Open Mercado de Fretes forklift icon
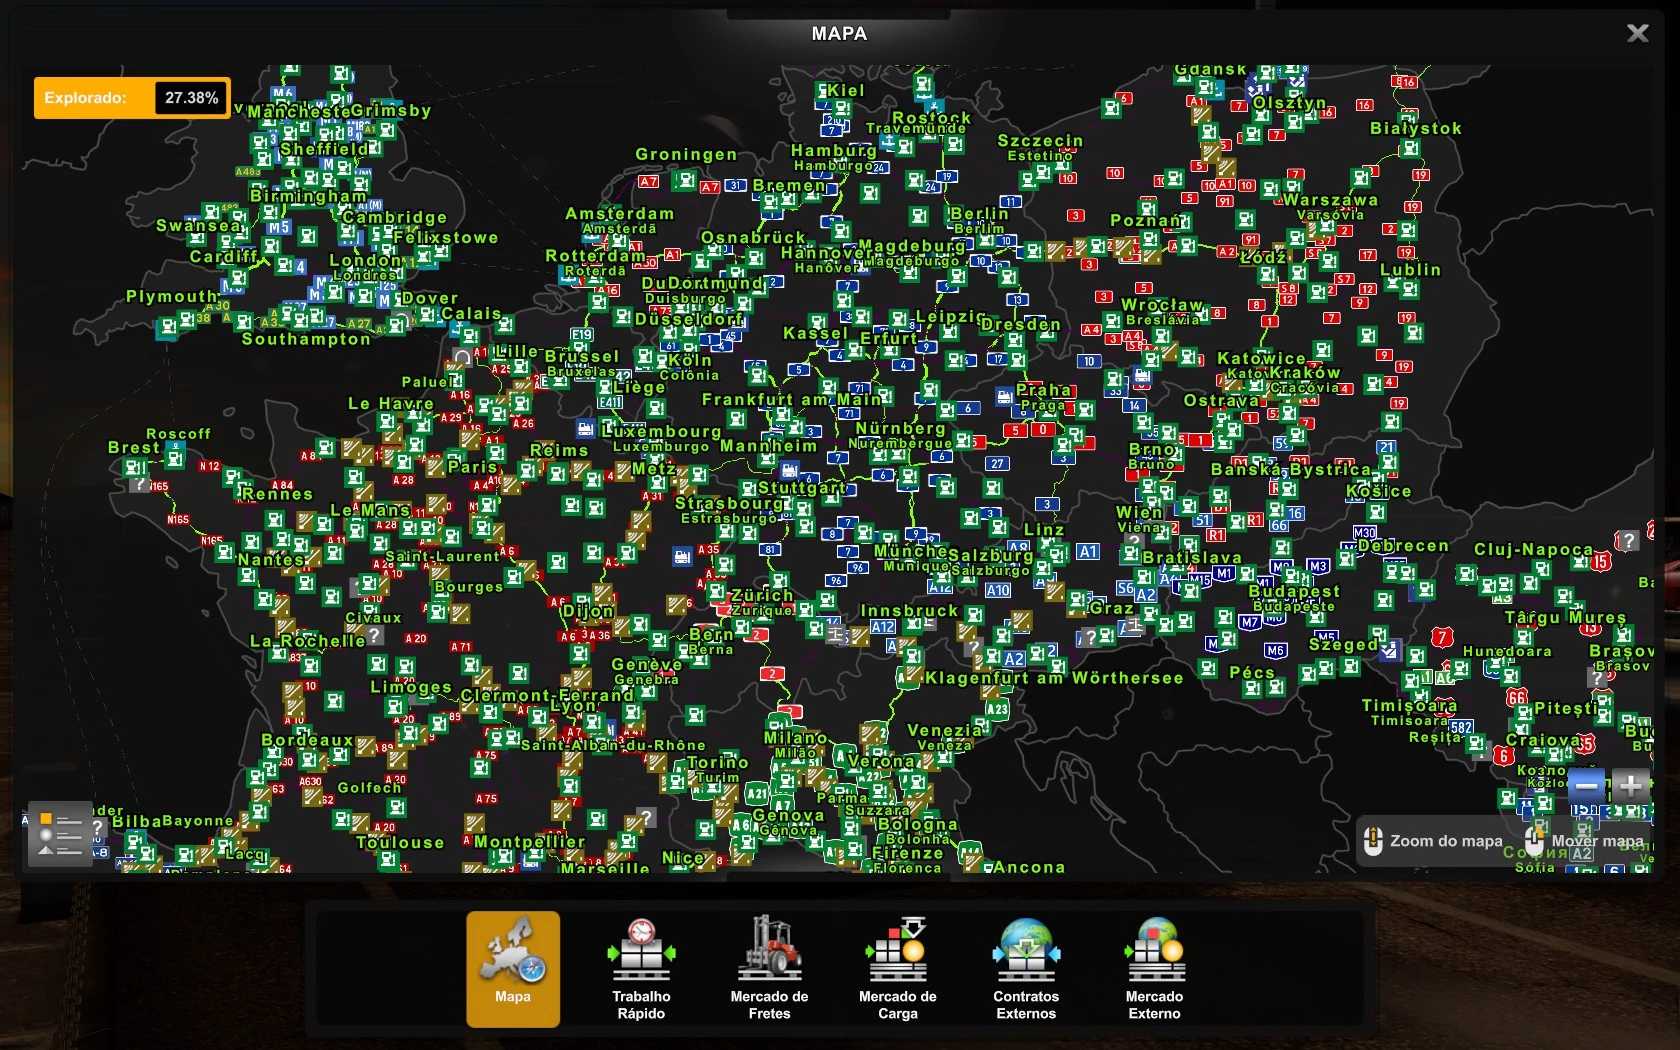 click(769, 968)
